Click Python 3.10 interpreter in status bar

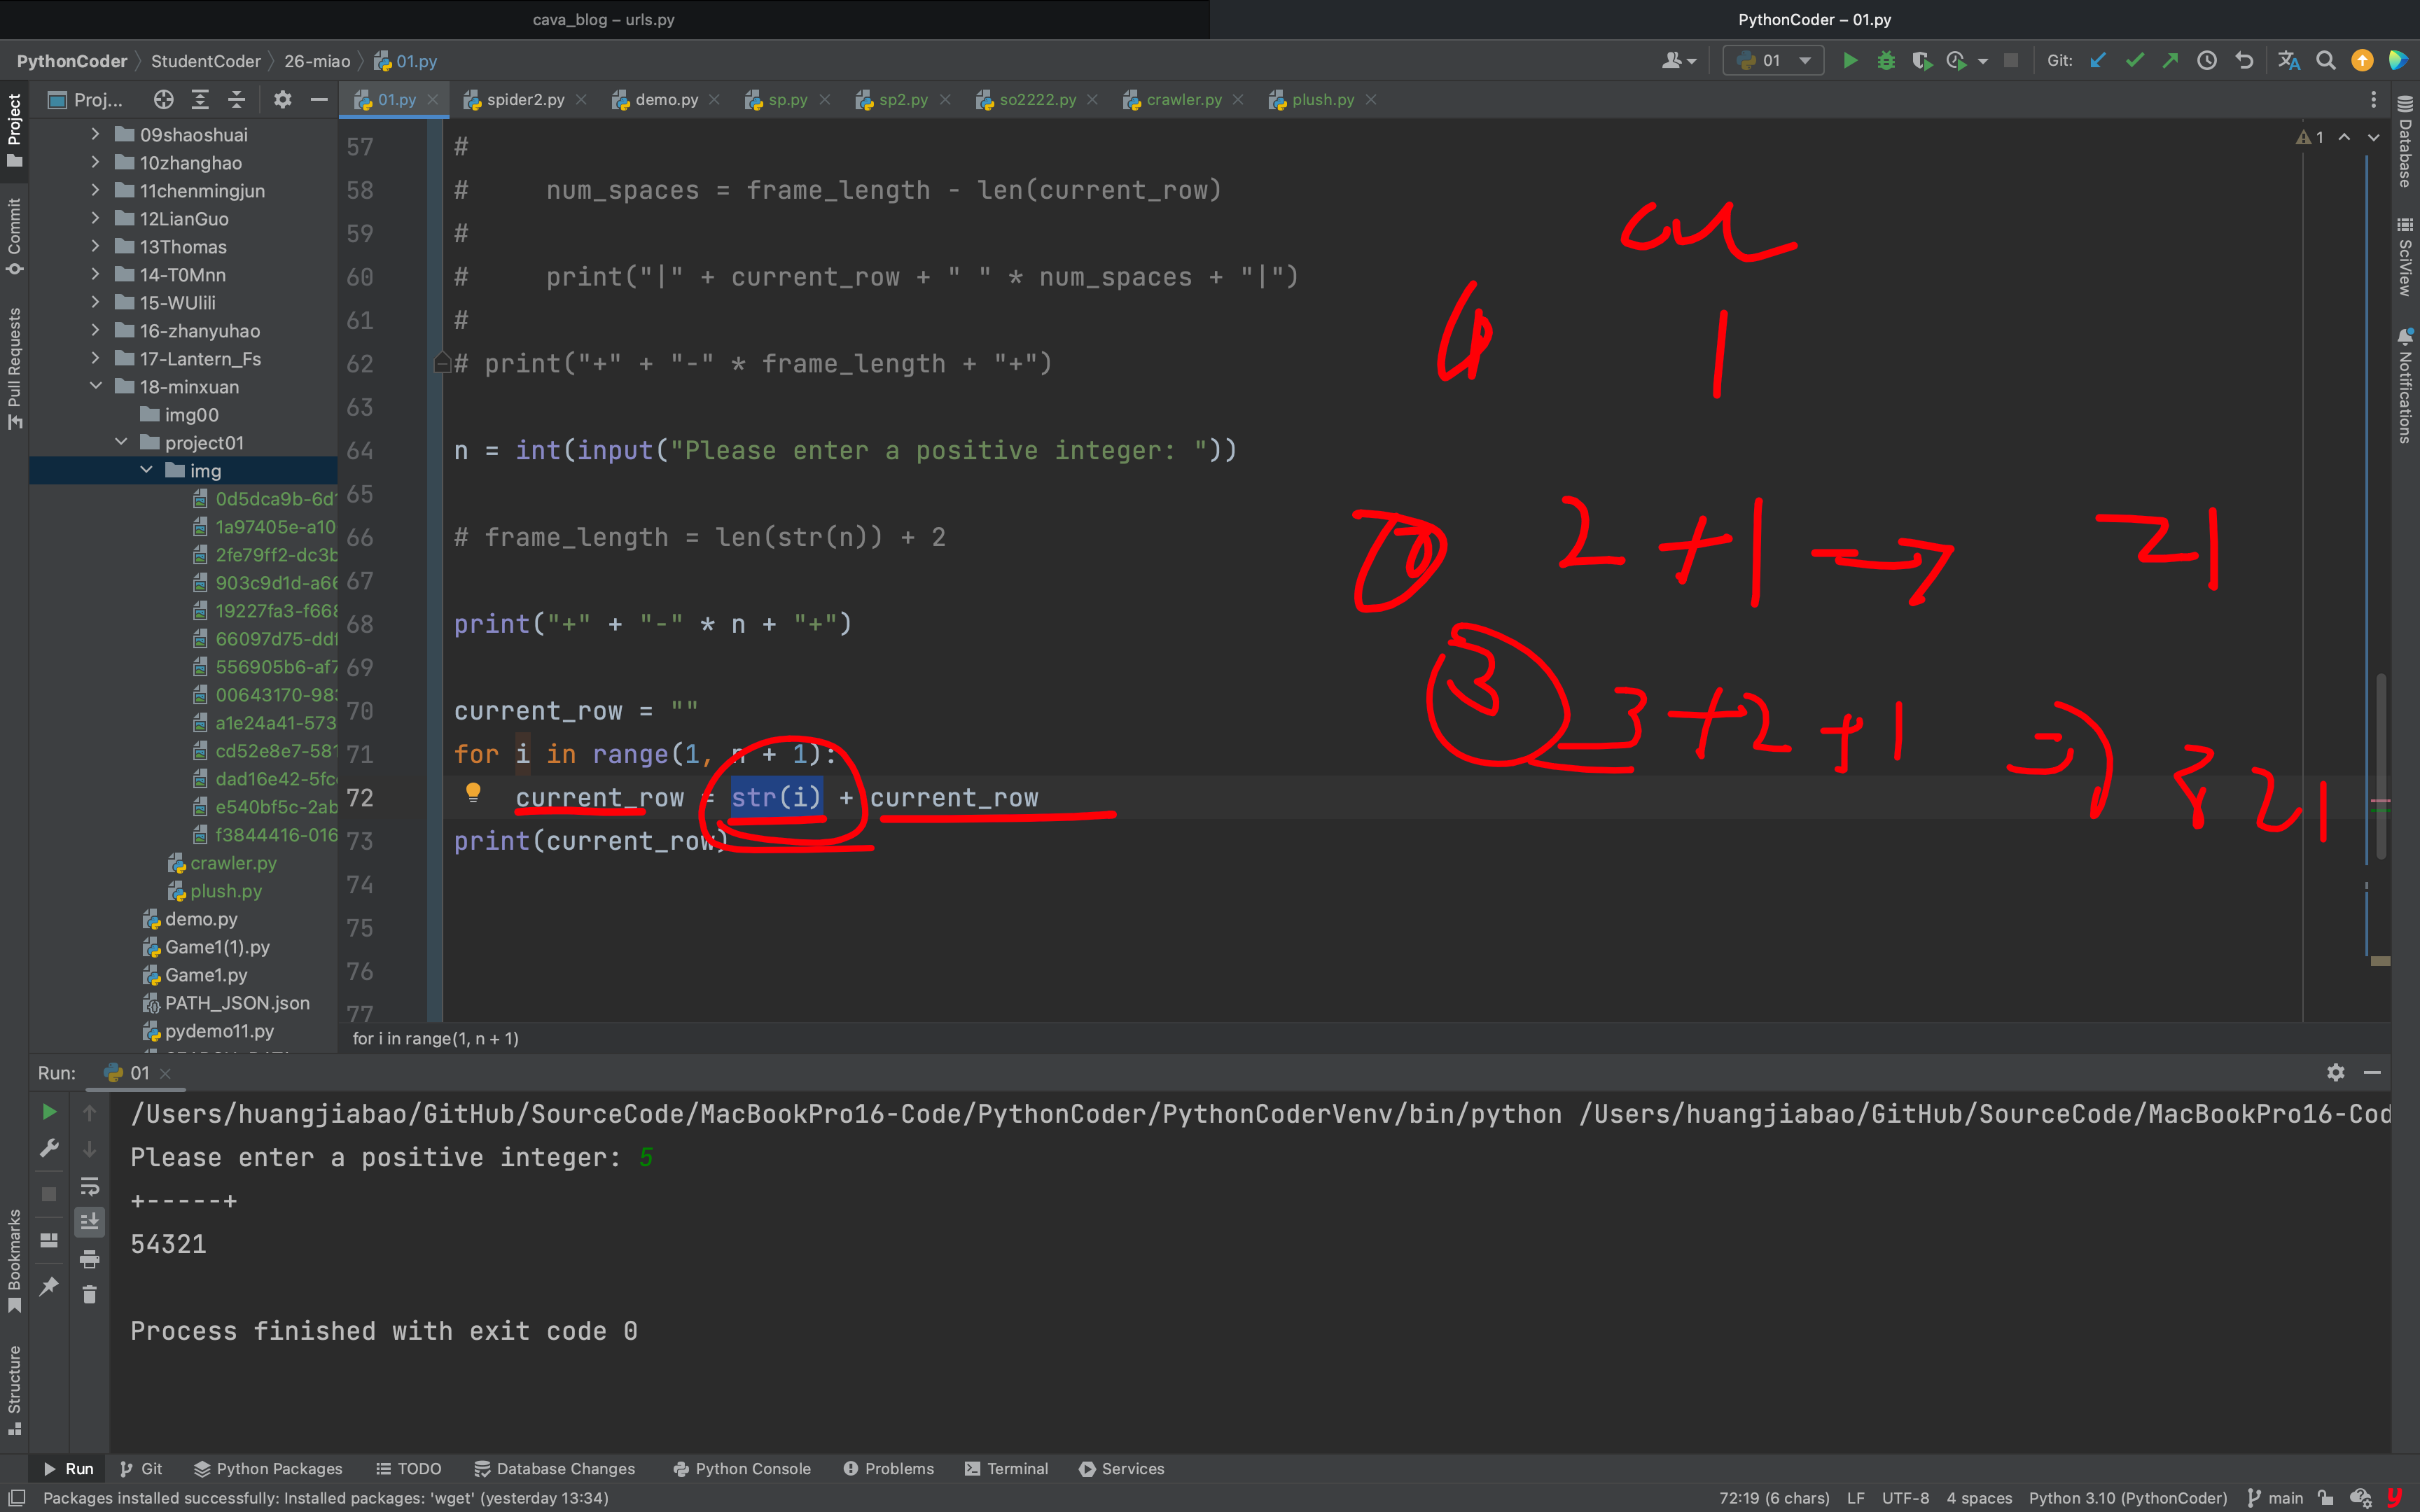(2128, 1498)
